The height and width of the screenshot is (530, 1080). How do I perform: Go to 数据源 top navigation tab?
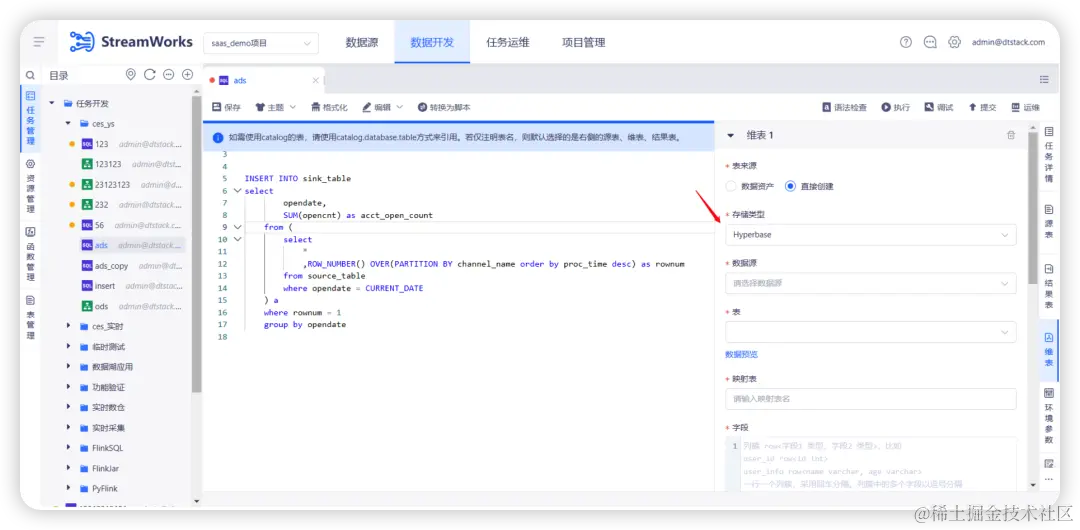click(362, 42)
